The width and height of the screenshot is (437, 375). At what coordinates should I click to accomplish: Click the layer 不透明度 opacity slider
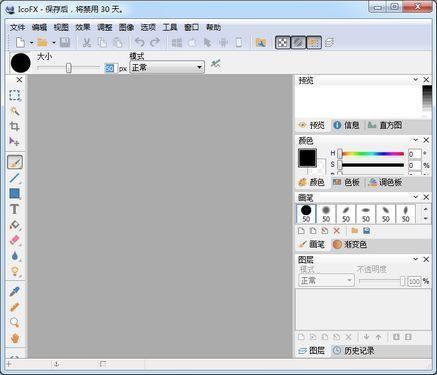click(382, 281)
